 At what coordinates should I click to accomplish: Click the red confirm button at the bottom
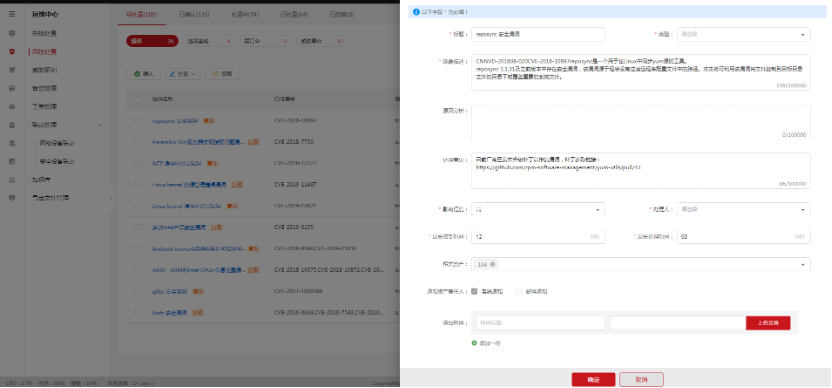[593, 380]
